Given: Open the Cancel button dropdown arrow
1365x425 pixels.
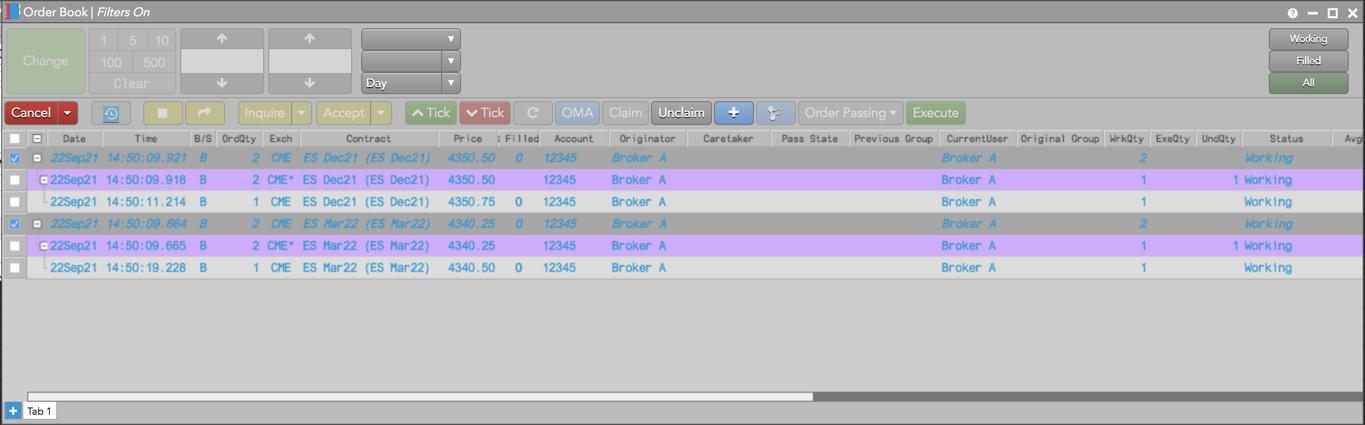Looking at the screenshot, I should [67, 113].
